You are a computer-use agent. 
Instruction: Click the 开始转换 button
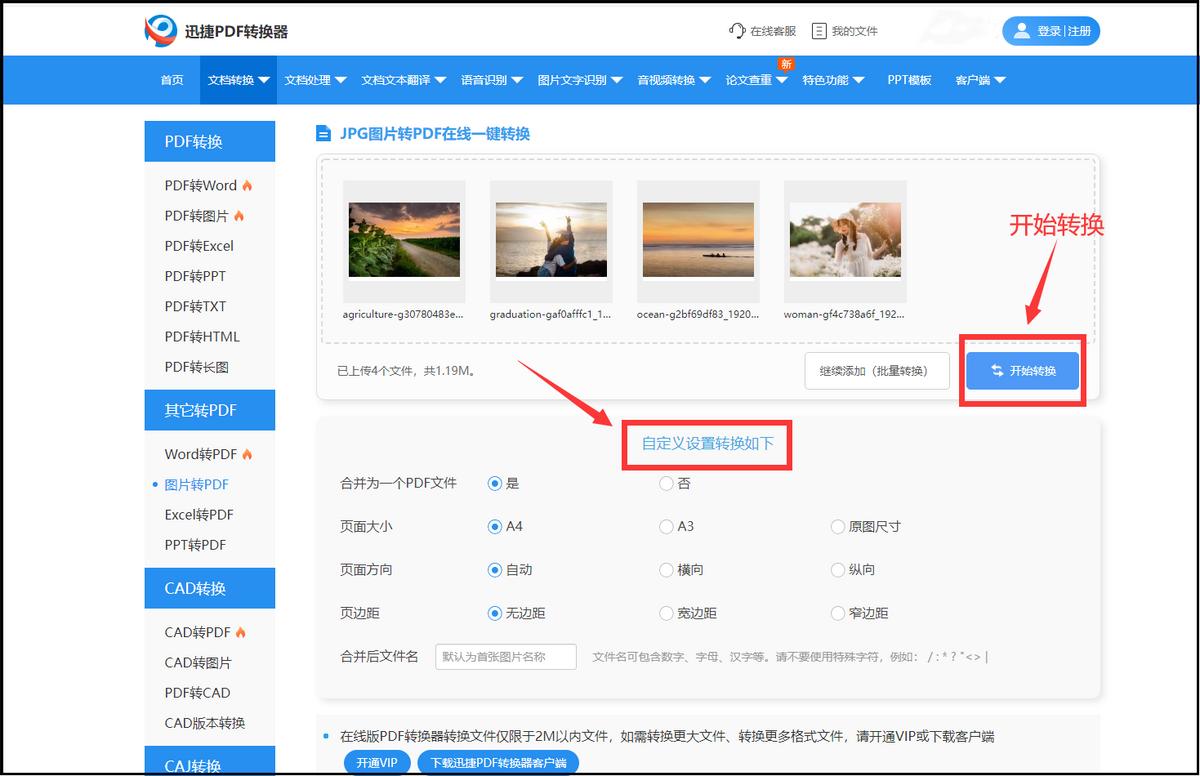[1023, 370]
